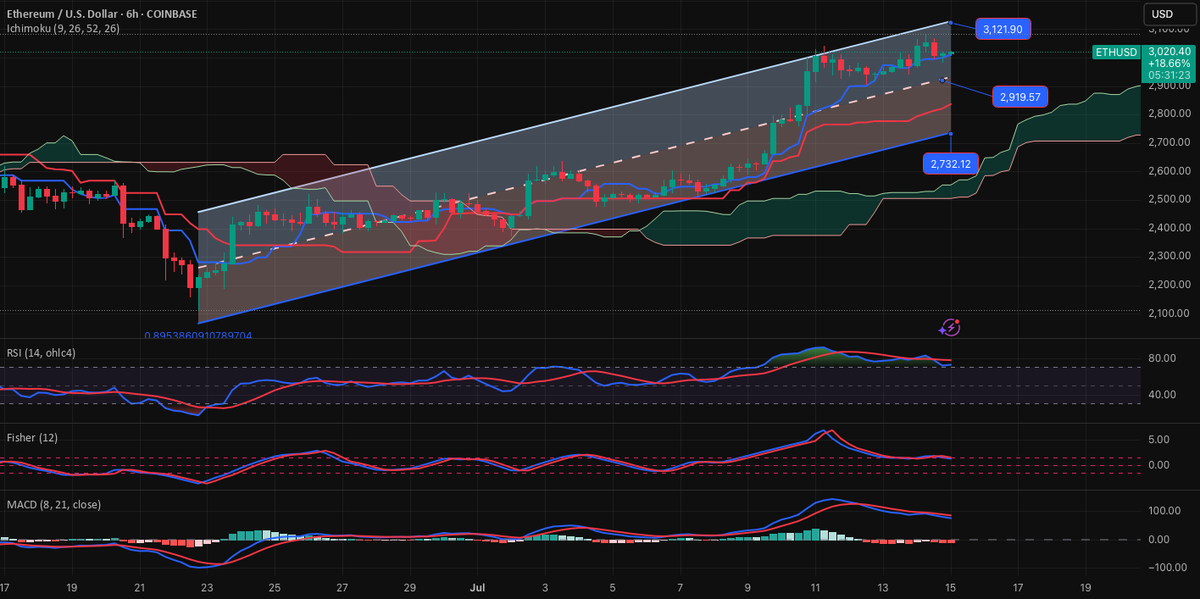Viewport: 1200px width, 599px height.
Task: Click the 2,919.57 price callout
Action: [1019, 97]
